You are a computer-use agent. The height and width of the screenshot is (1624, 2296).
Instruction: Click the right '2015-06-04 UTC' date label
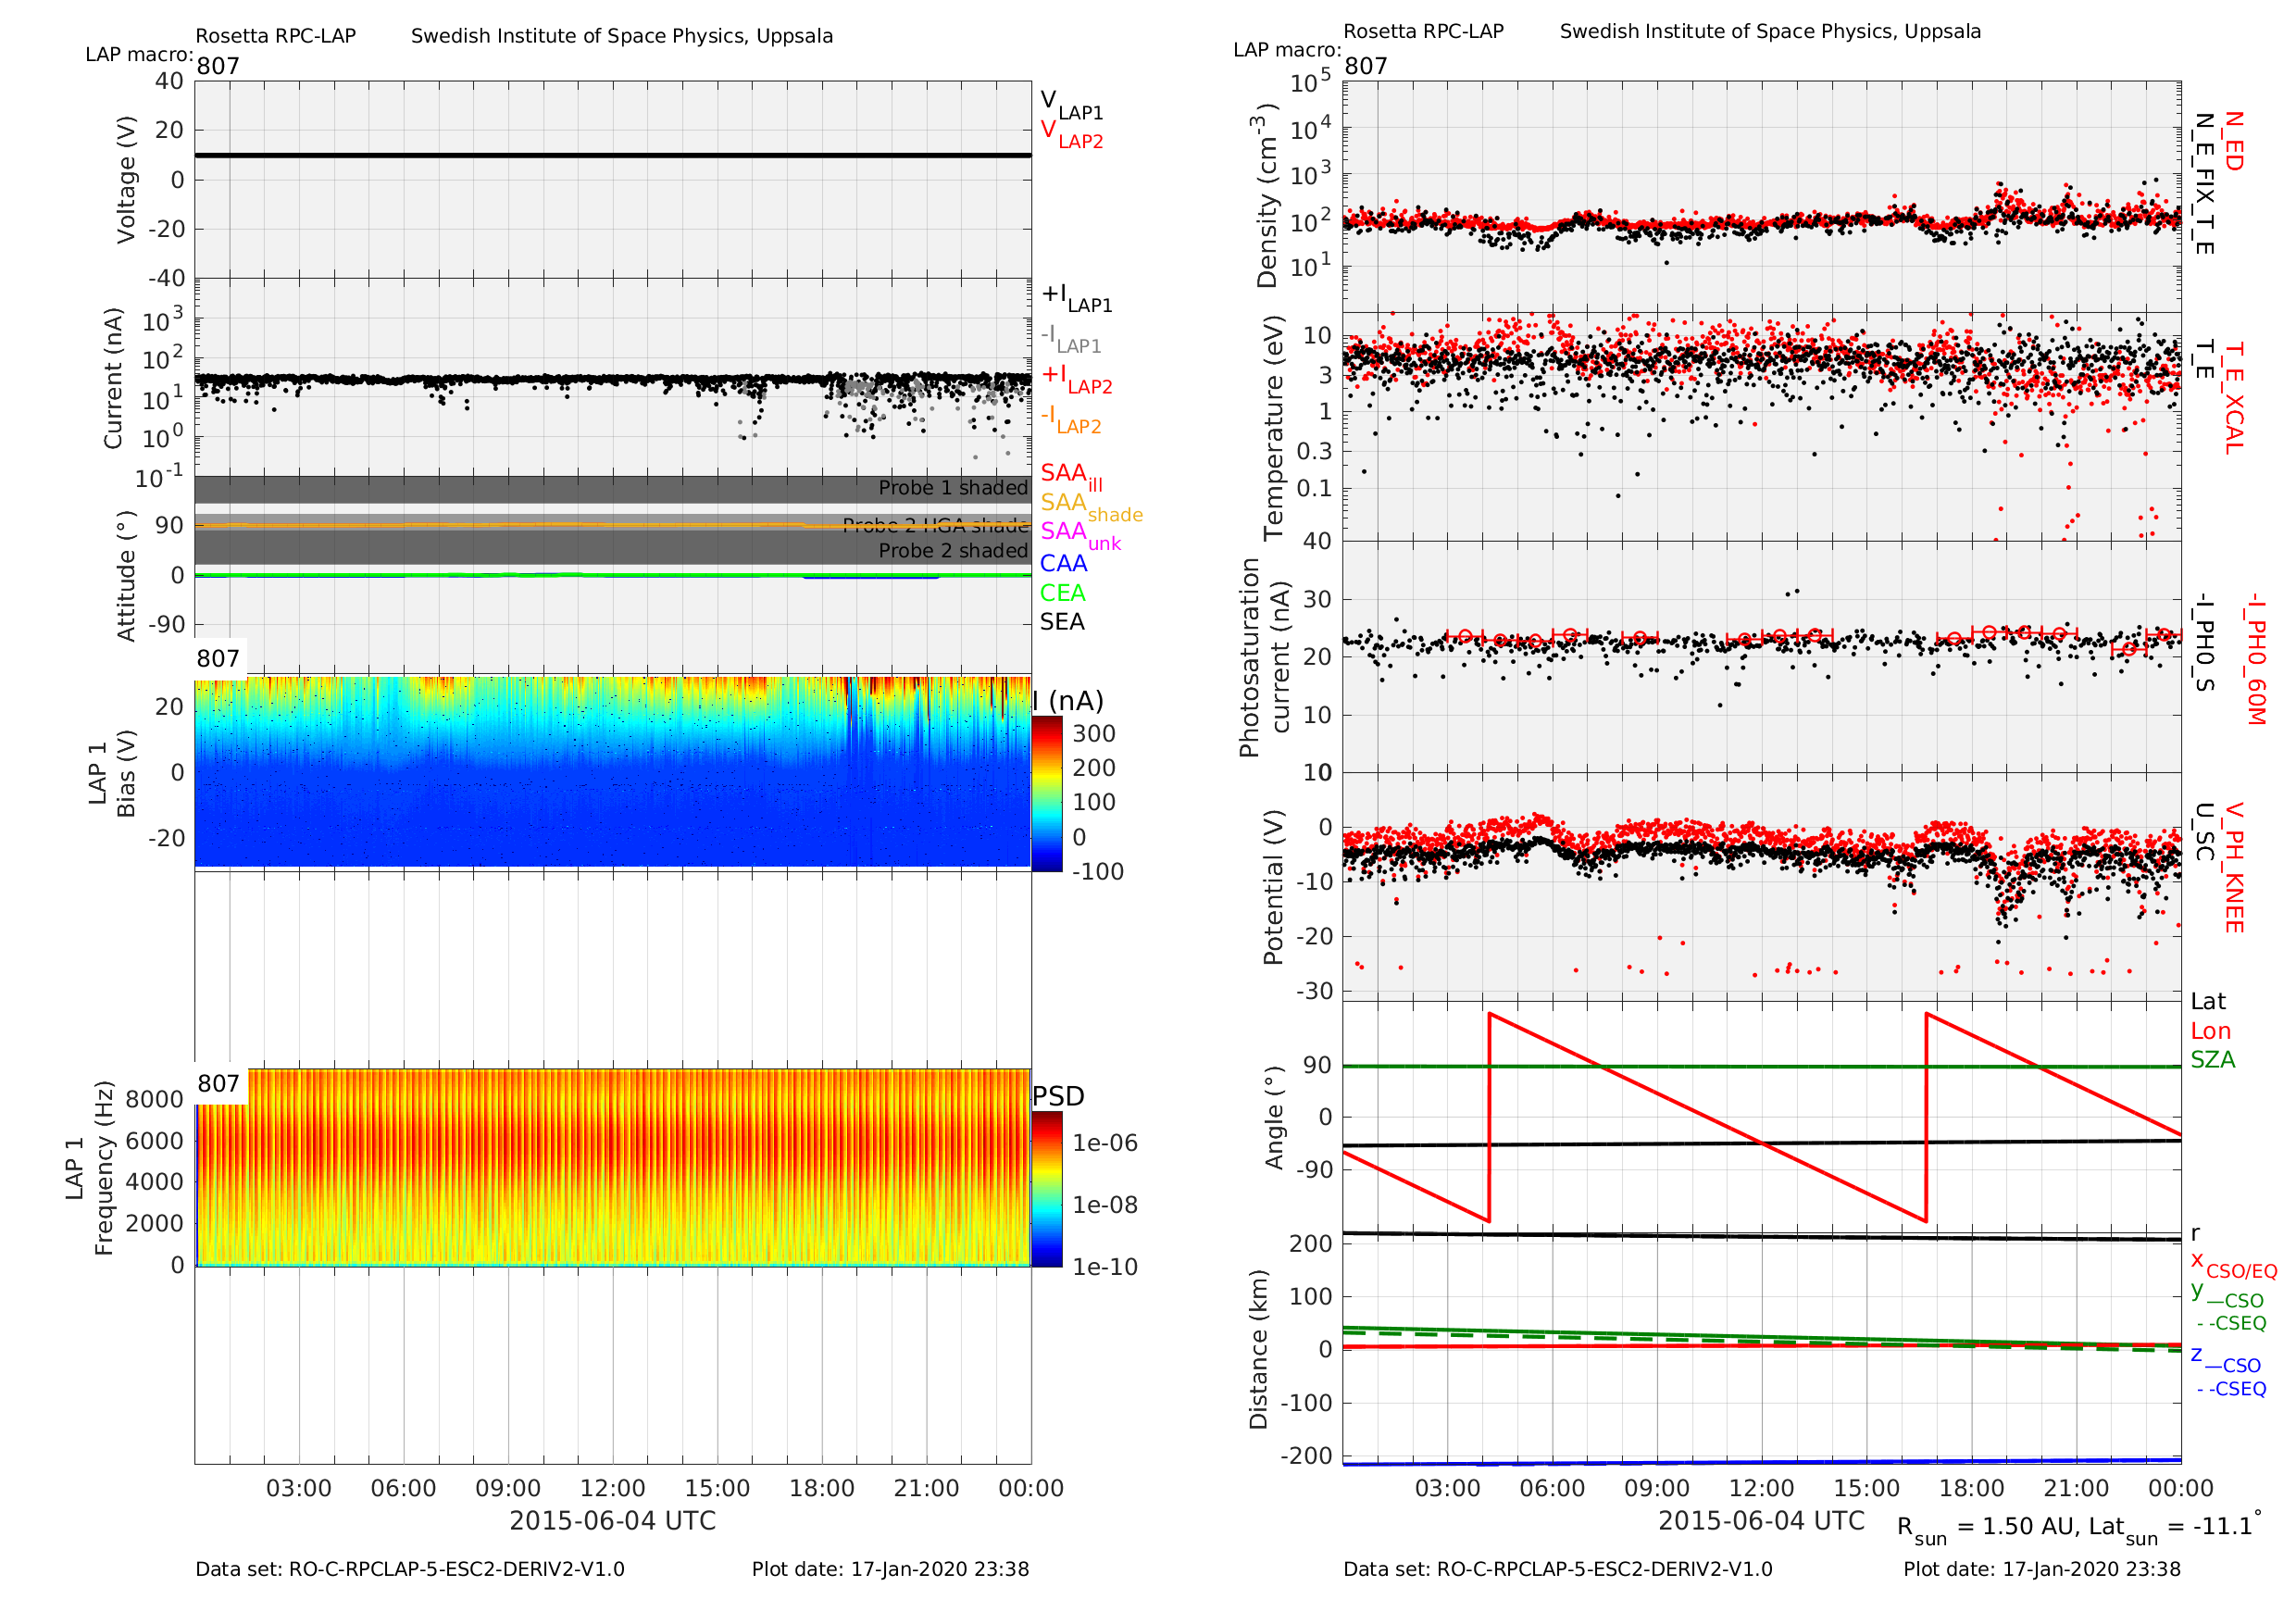pyautogui.click(x=1762, y=1521)
